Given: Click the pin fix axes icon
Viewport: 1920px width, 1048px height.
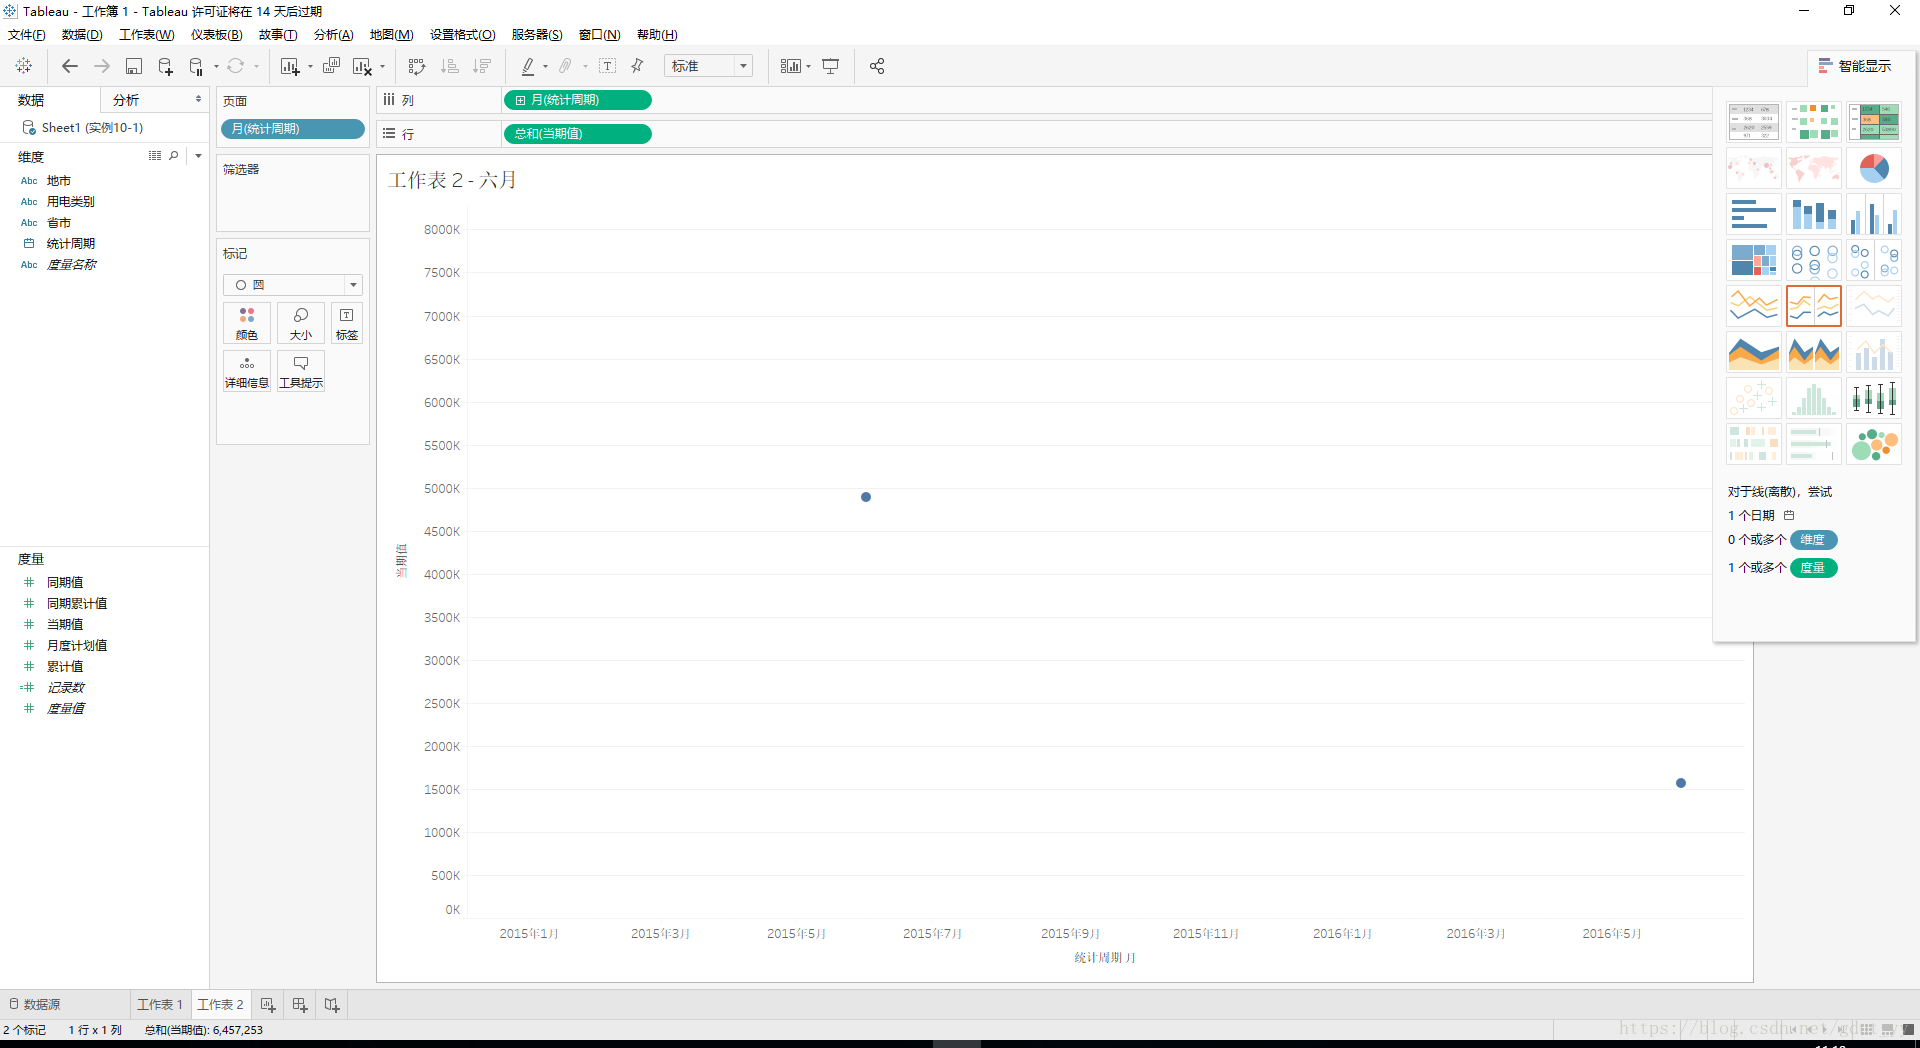Looking at the screenshot, I should point(637,66).
